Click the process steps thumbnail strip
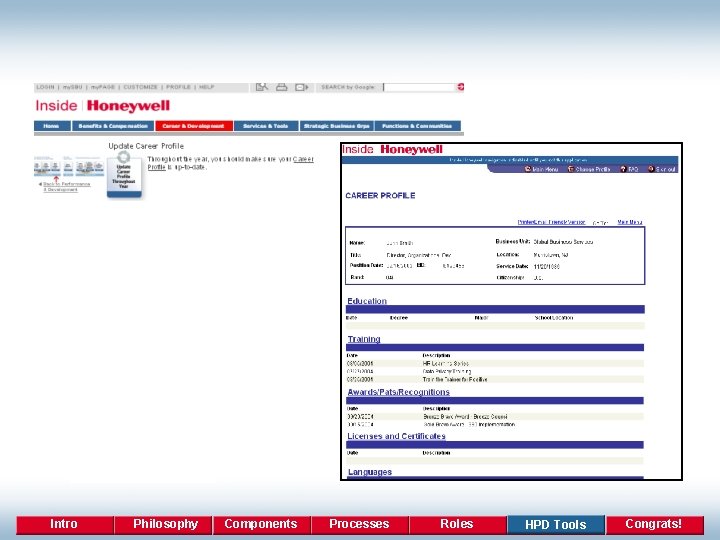Image resolution: width=720 pixels, height=540 pixels. [69, 166]
